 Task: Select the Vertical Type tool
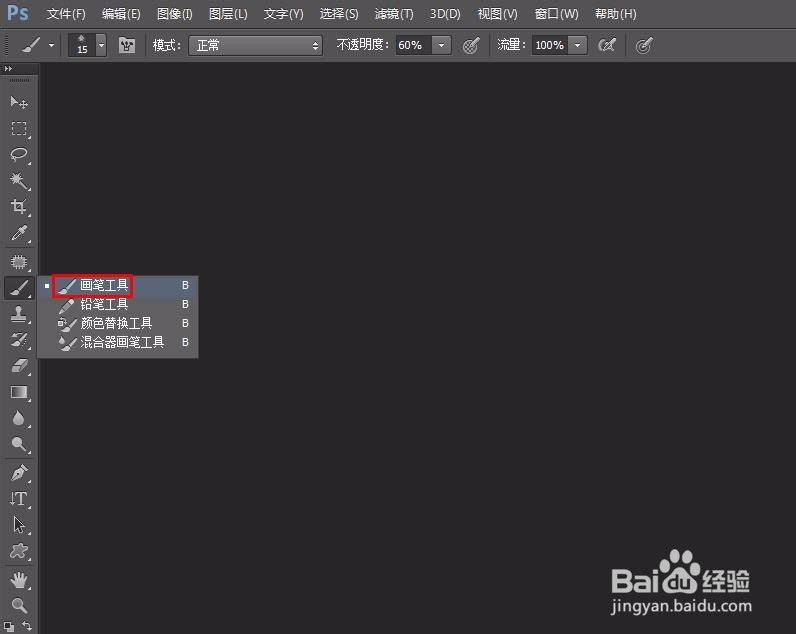tap(19, 499)
